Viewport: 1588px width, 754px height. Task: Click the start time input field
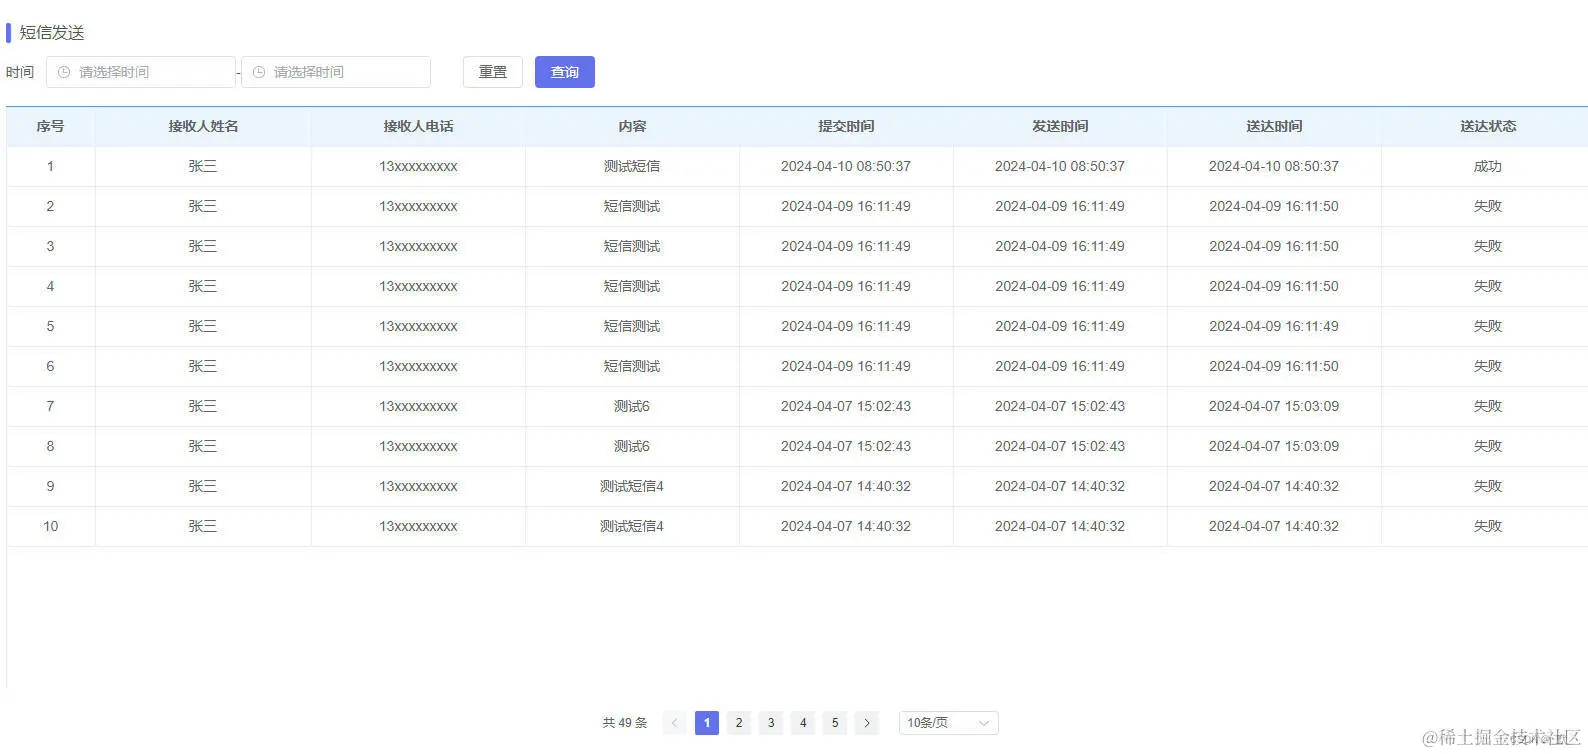click(141, 72)
